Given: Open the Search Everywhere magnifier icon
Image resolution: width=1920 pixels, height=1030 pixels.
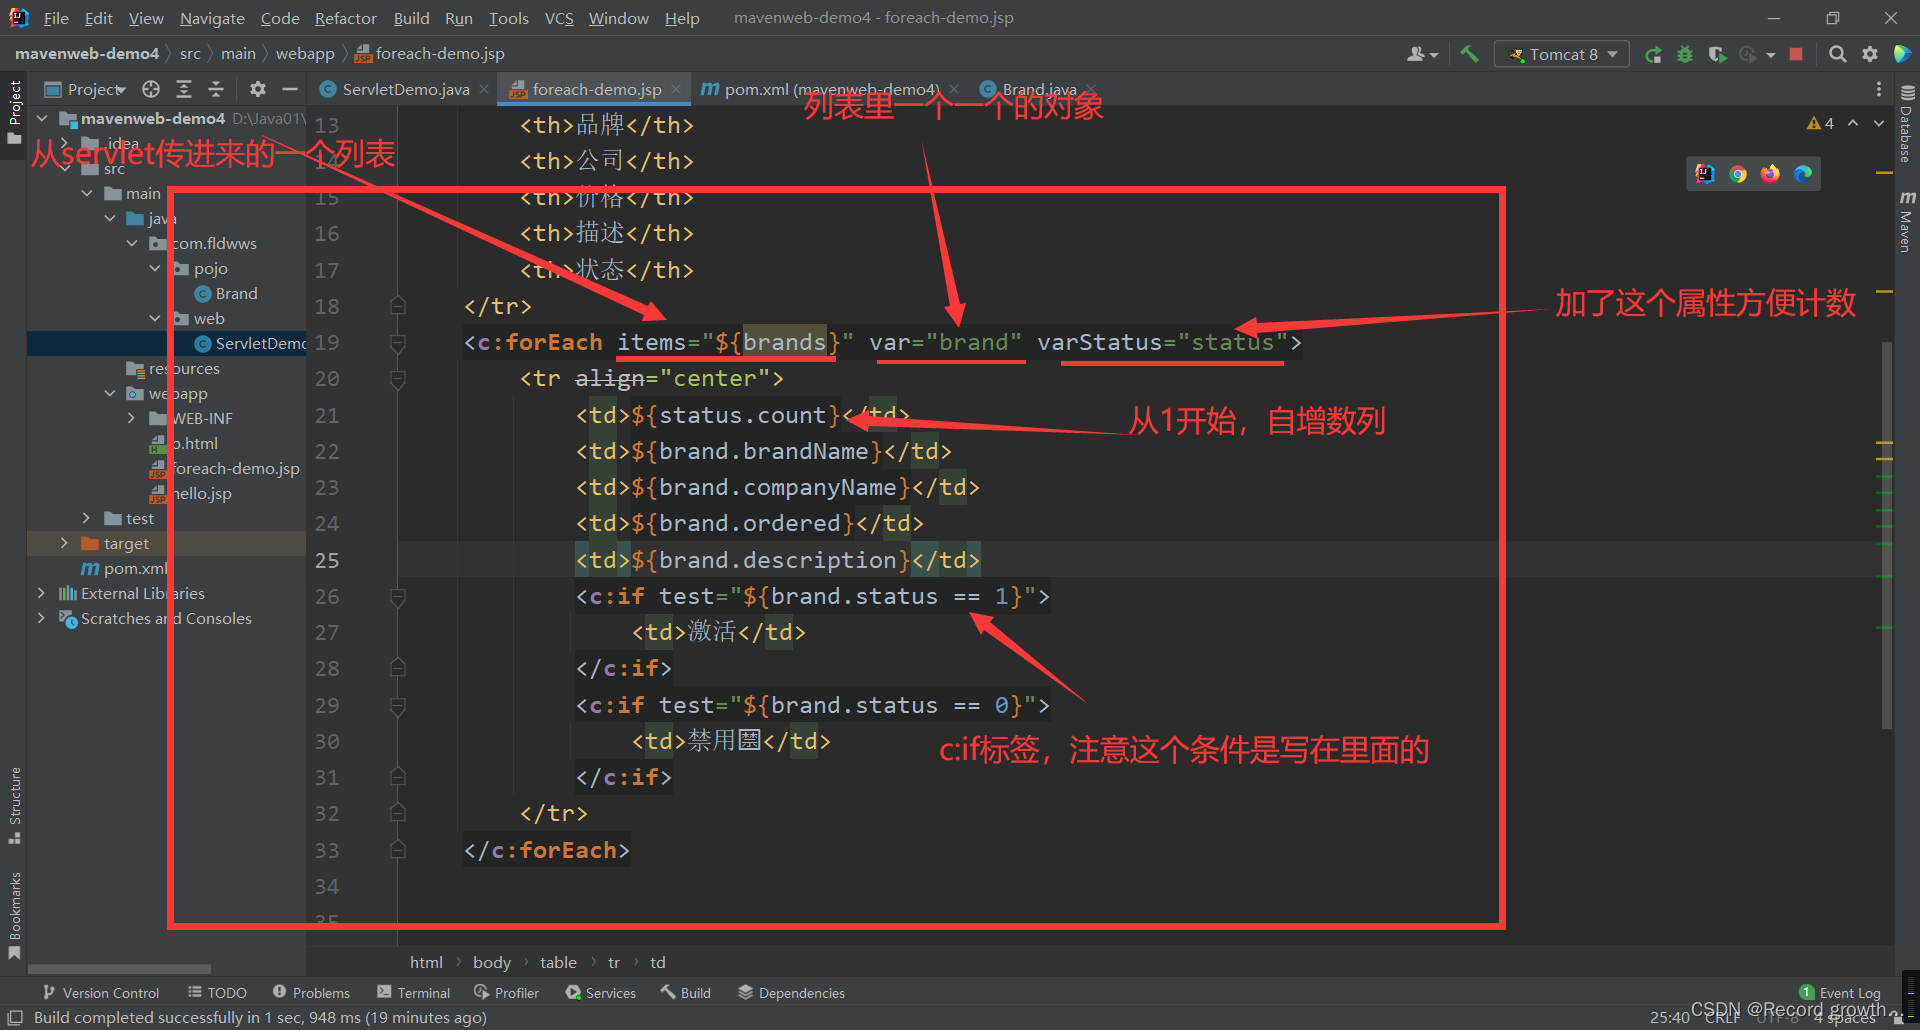Looking at the screenshot, I should click(1837, 53).
